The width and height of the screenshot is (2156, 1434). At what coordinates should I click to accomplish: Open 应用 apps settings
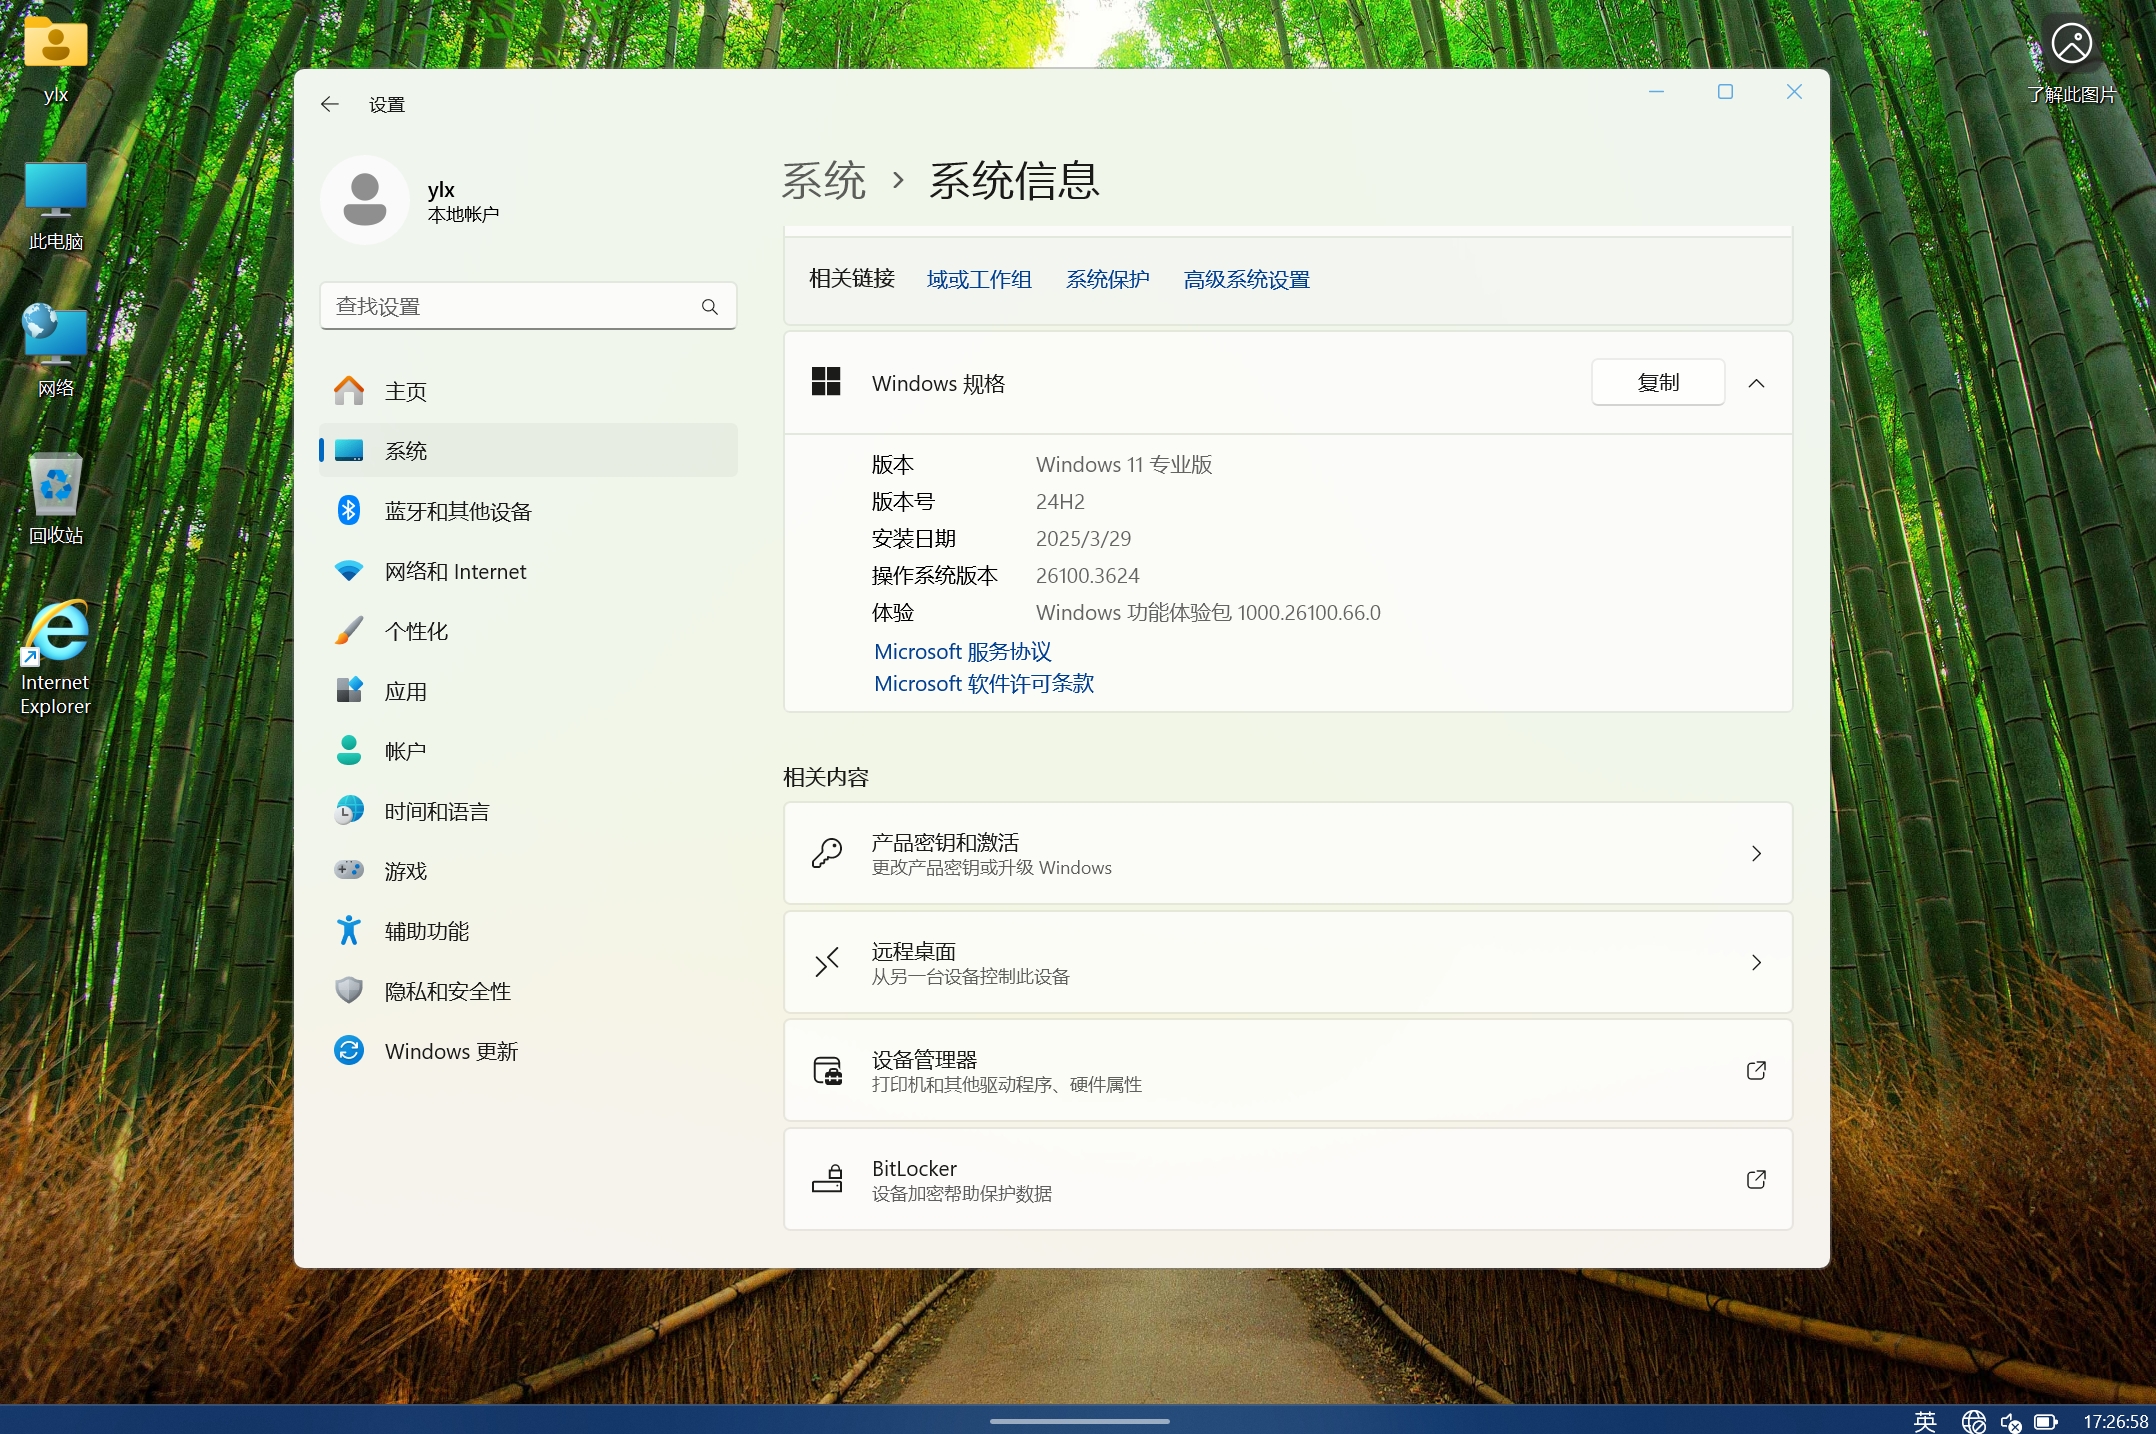(x=528, y=691)
